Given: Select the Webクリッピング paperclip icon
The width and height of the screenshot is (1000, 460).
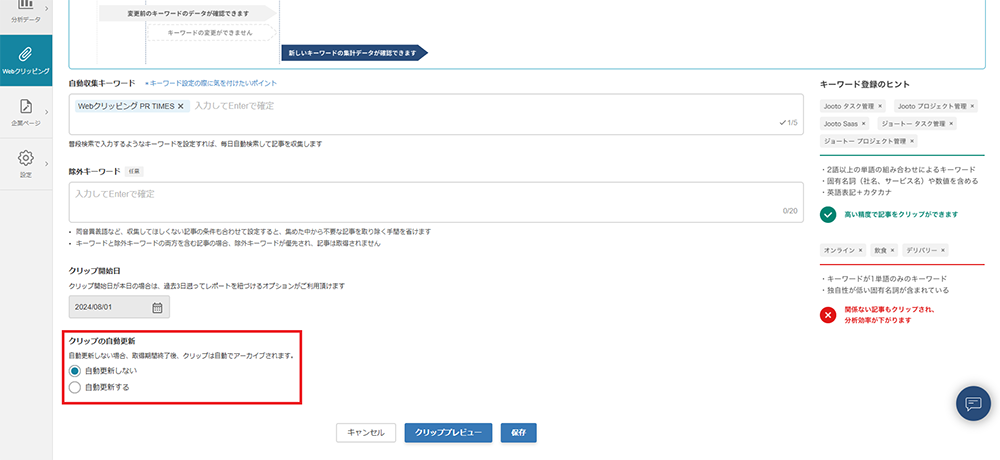Looking at the screenshot, I should (x=26, y=53).
